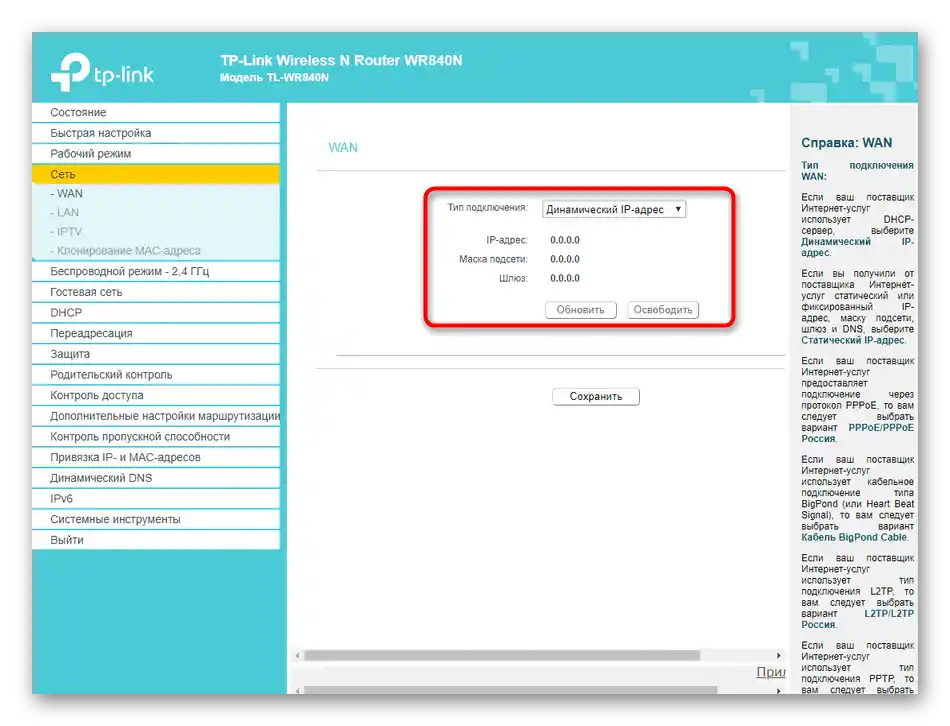Click the WAN page heading
The height and width of the screenshot is (726, 950).
[343, 147]
